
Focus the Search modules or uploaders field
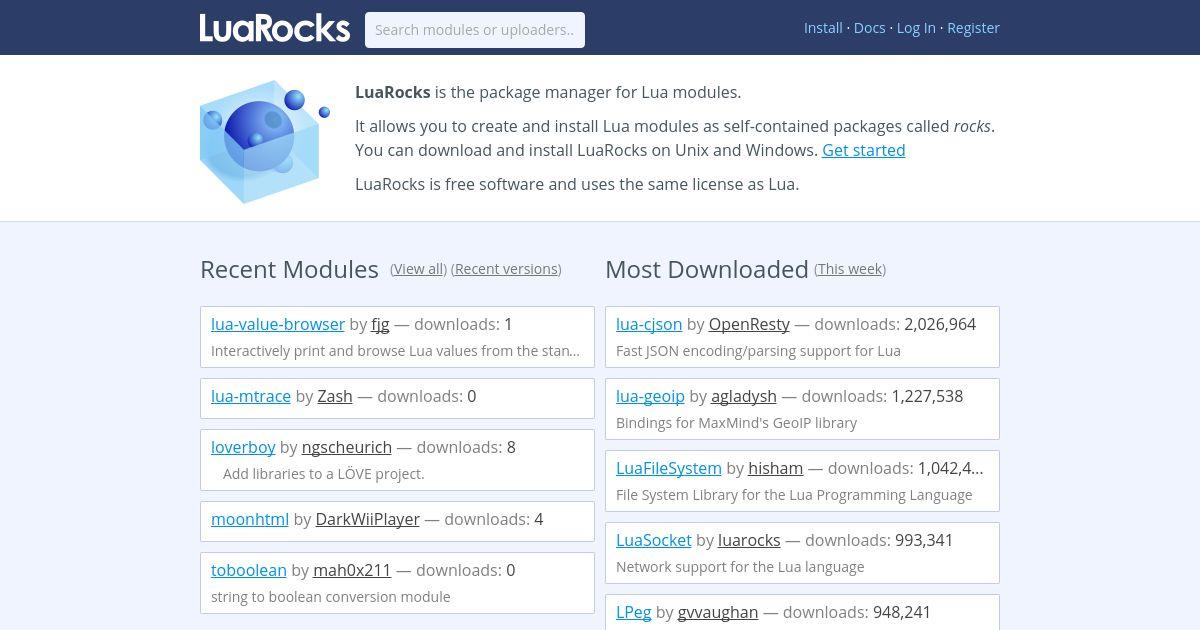(x=475, y=30)
